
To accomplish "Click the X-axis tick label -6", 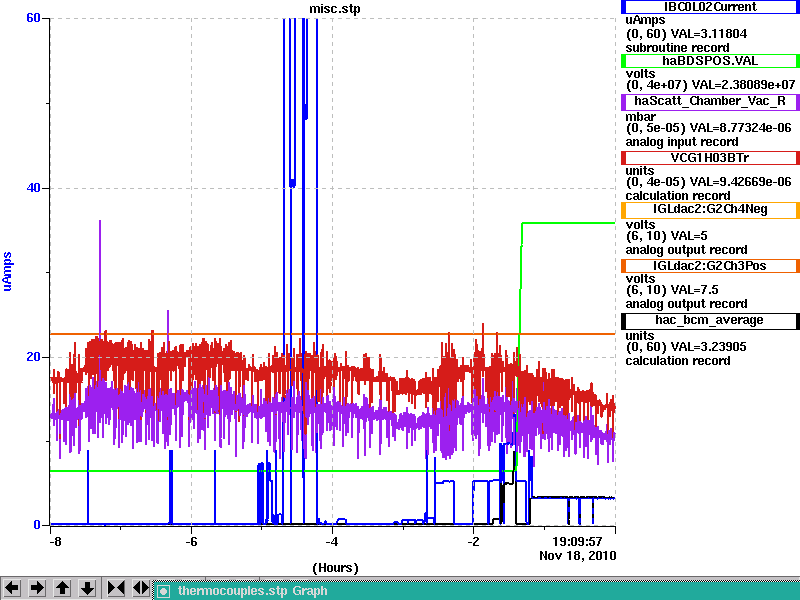I will click(191, 541).
